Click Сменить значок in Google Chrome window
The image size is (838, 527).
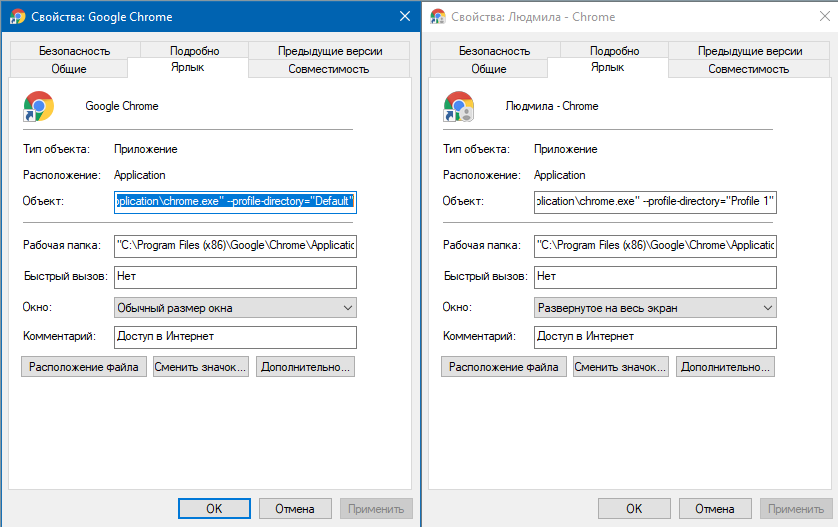click(201, 367)
